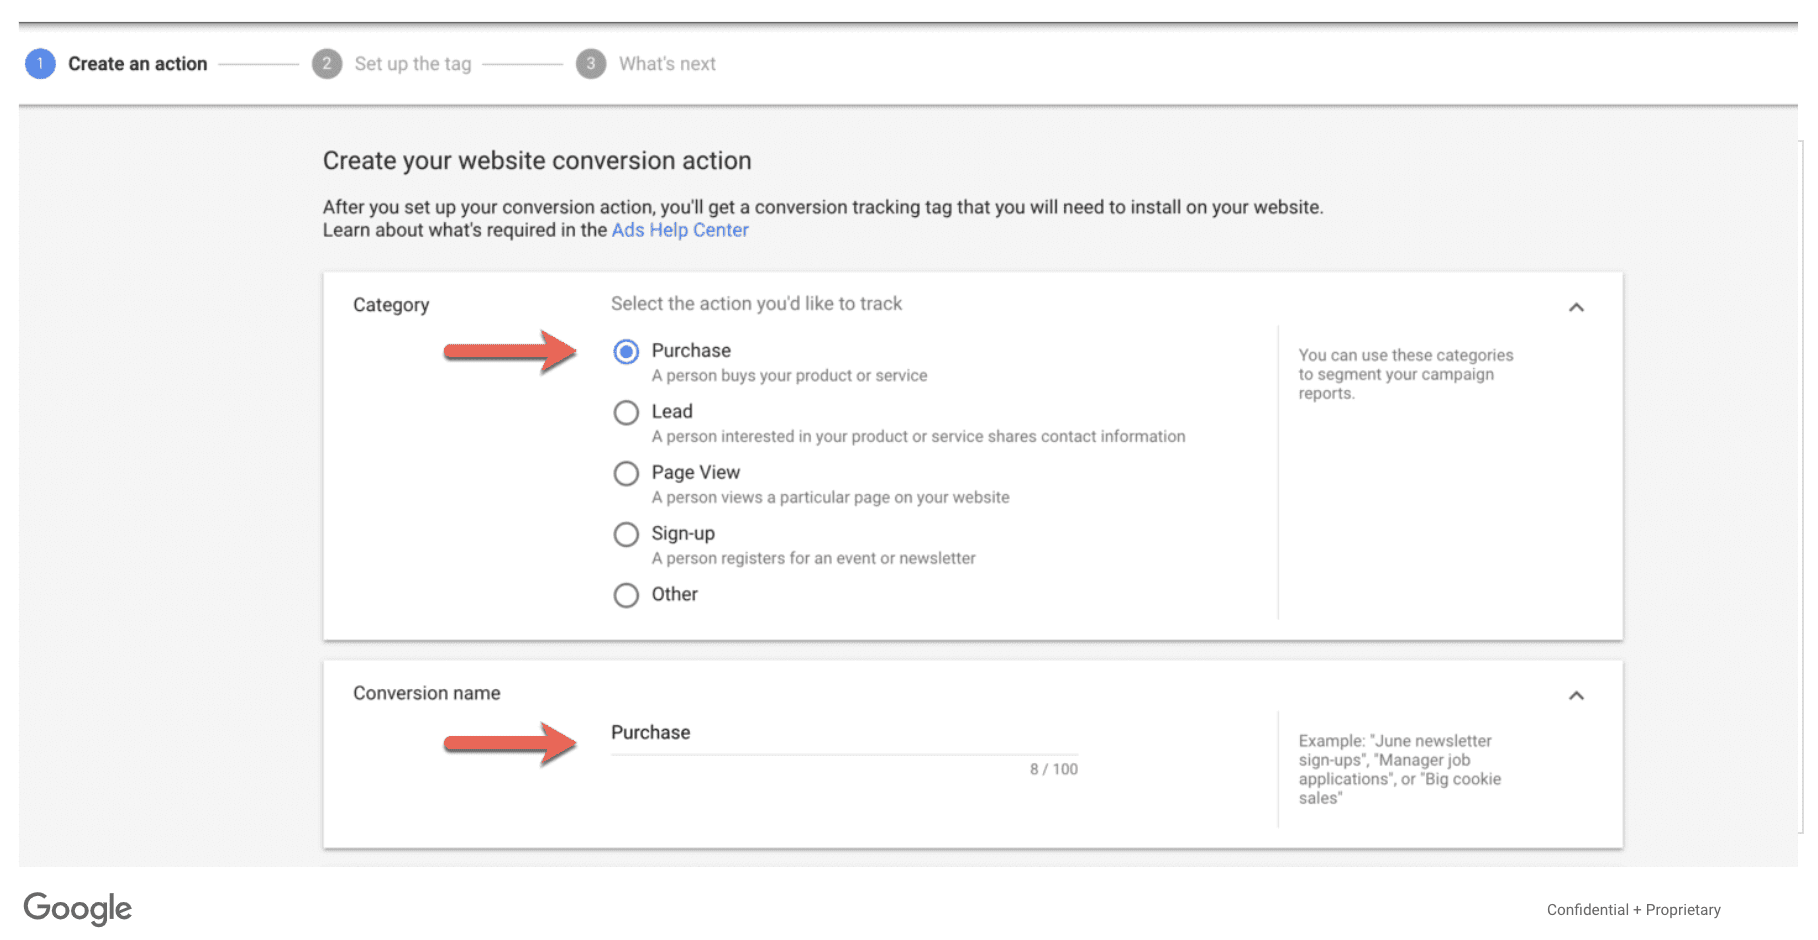Collapse the Conversion name section

tap(1577, 695)
